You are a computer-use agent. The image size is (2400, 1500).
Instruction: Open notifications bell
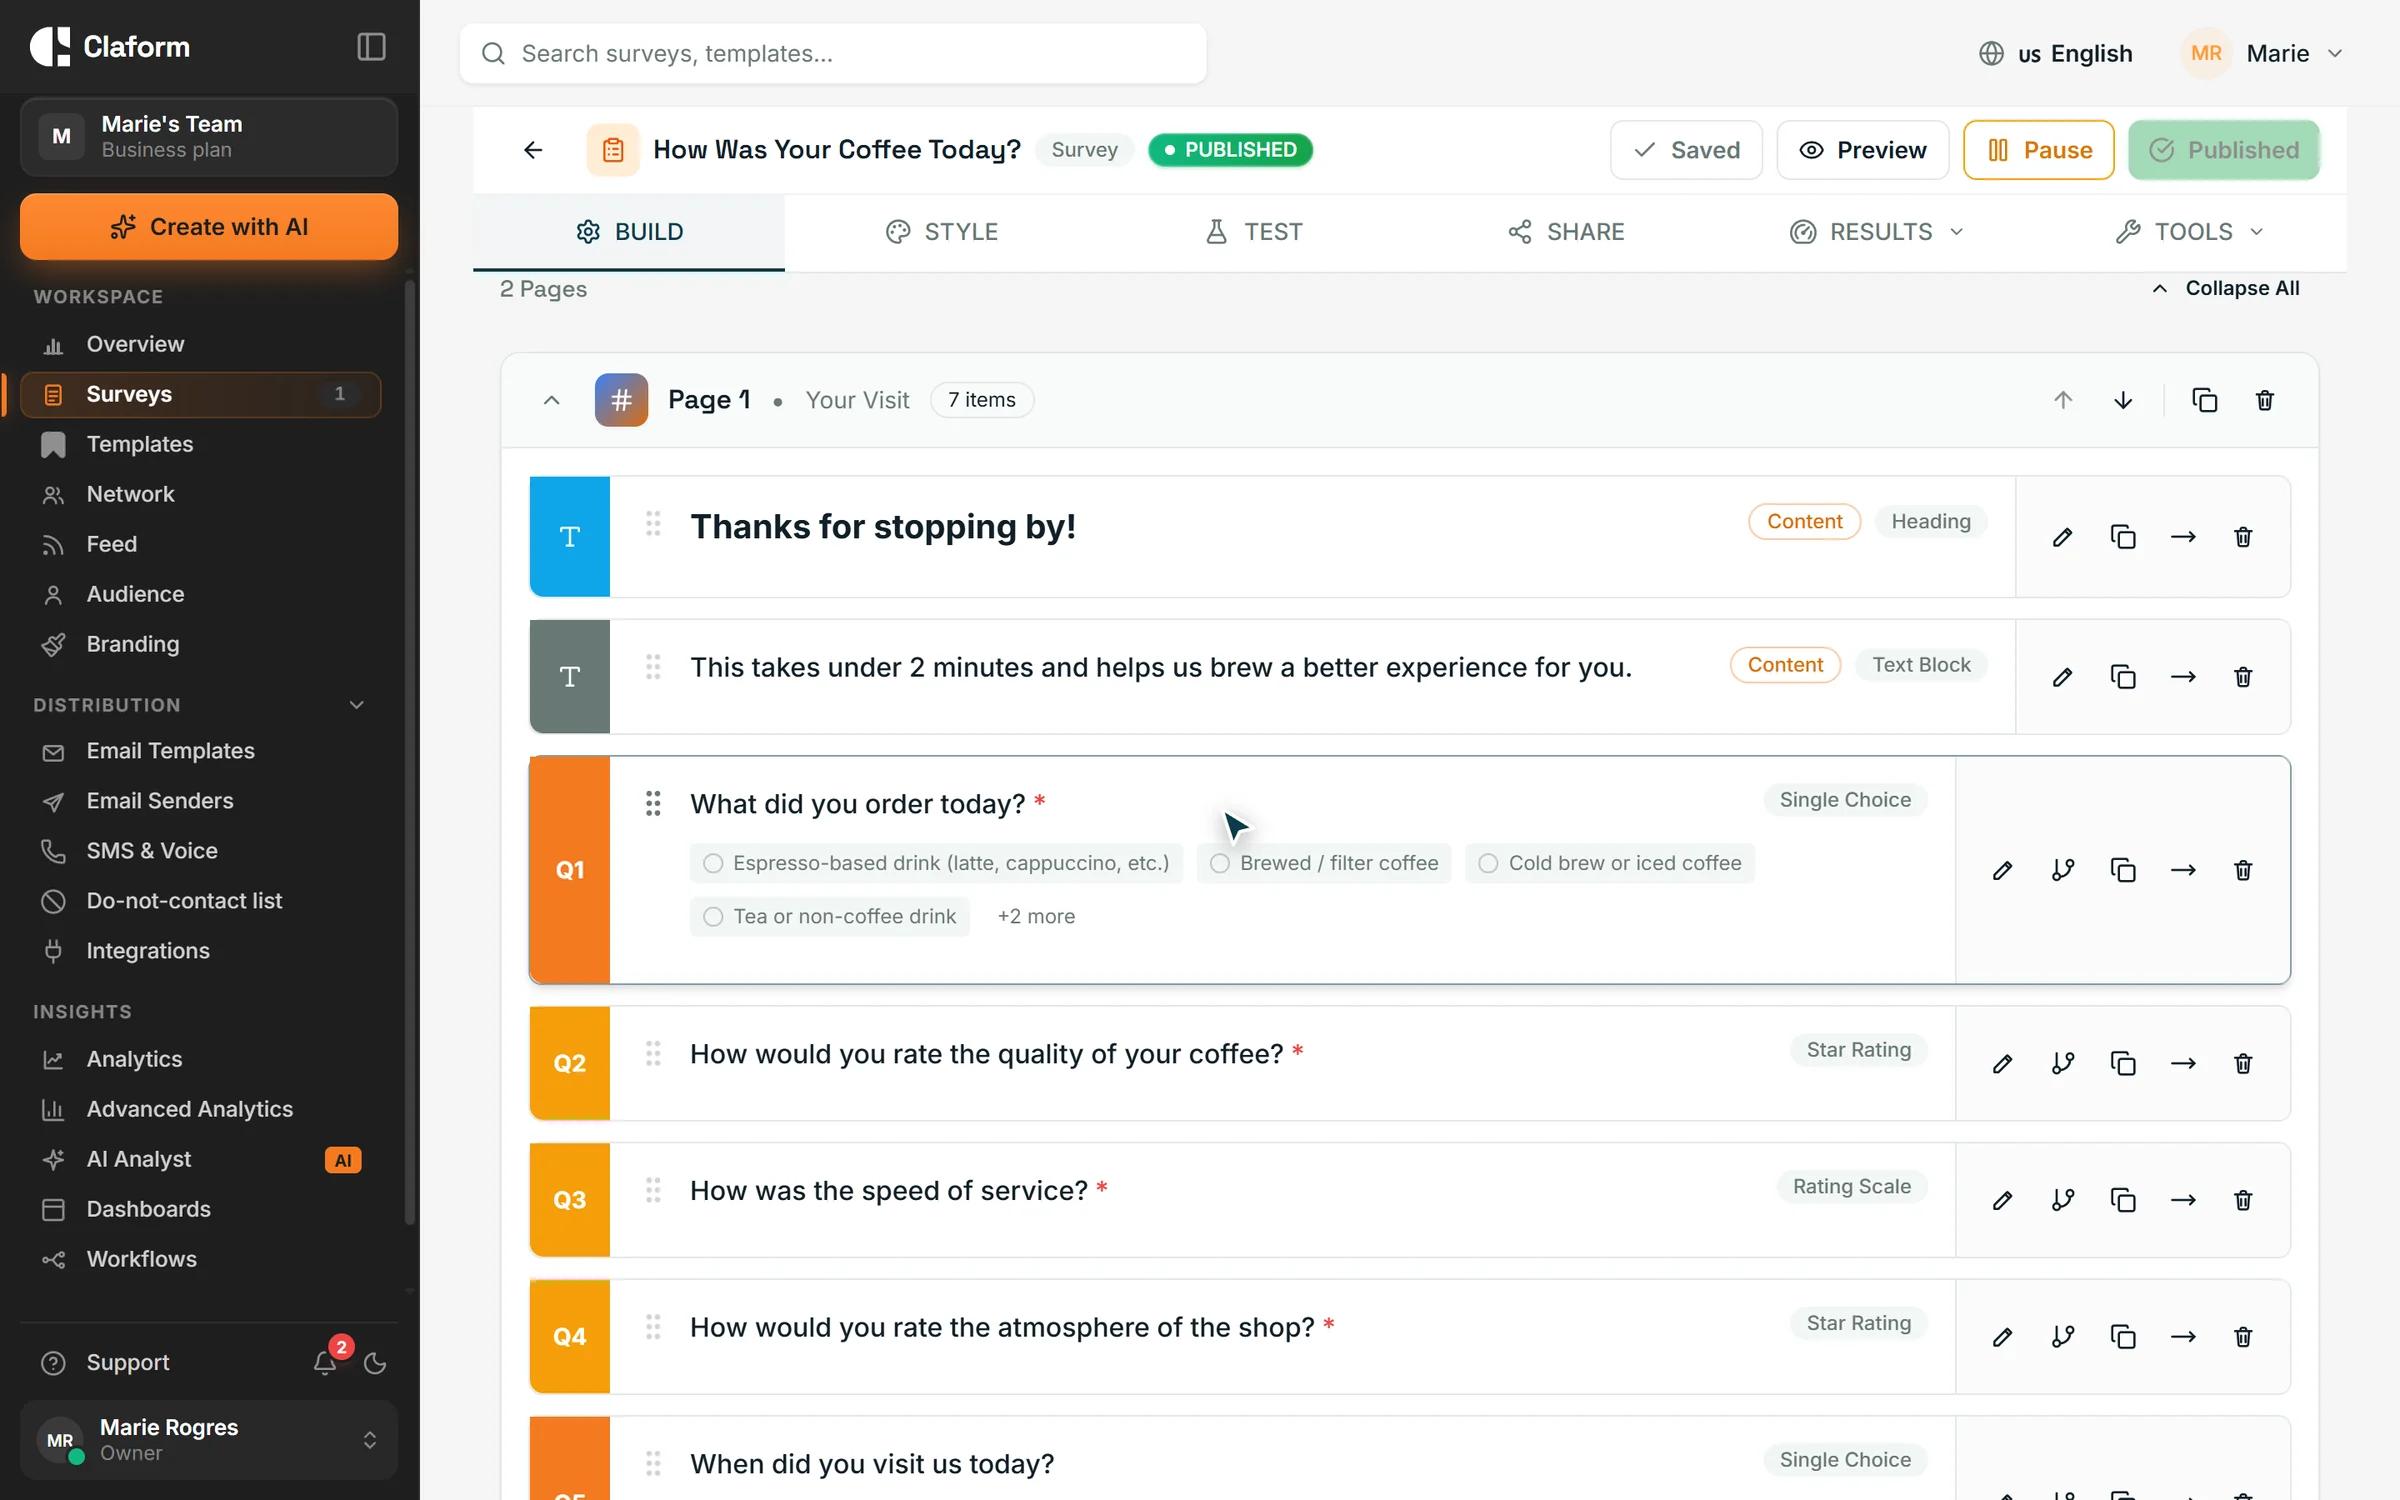pos(325,1362)
